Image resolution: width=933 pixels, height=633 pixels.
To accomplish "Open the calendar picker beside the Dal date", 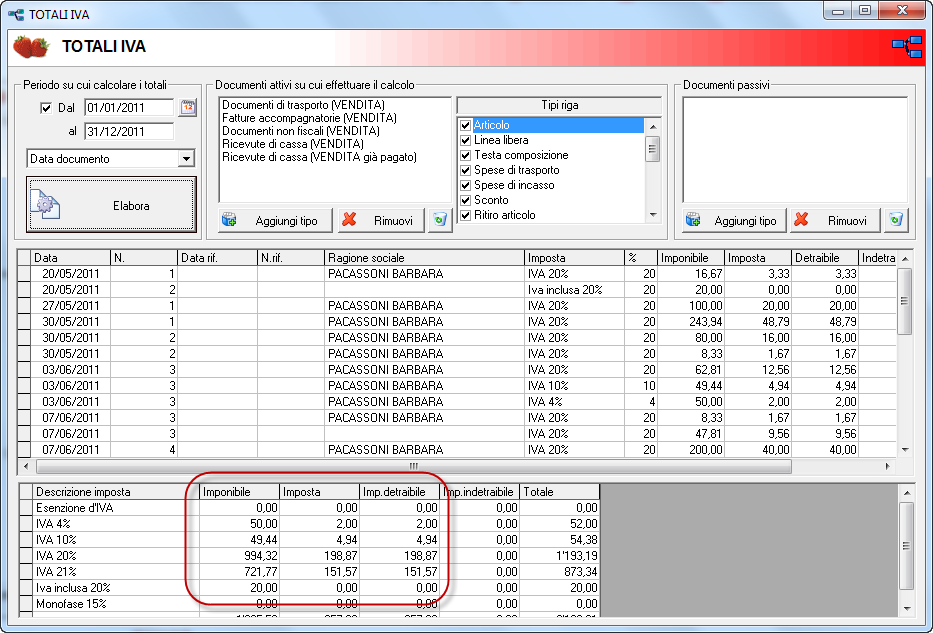I will tap(188, 108).
